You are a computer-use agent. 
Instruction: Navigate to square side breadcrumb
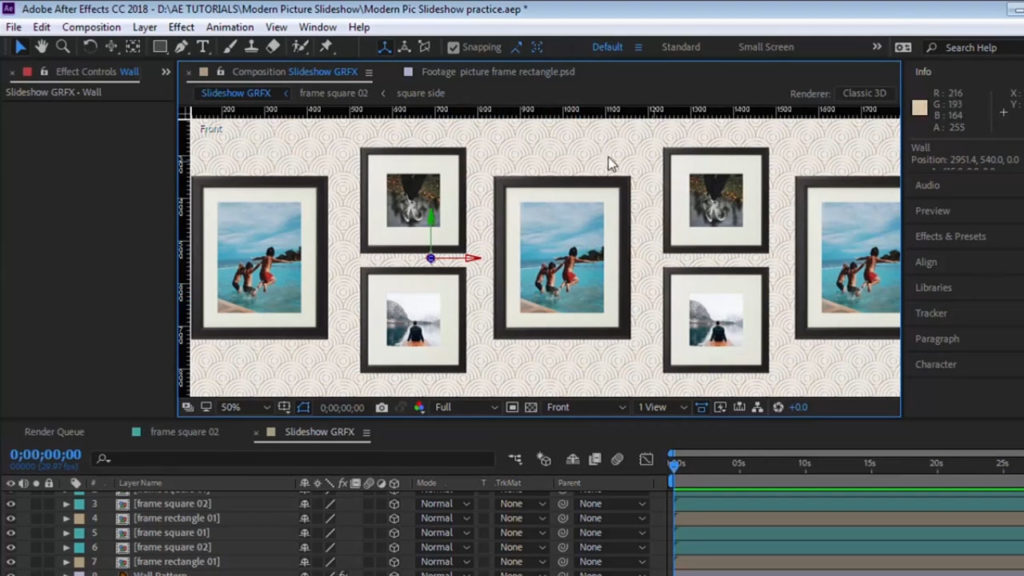[x=421, y=93]
